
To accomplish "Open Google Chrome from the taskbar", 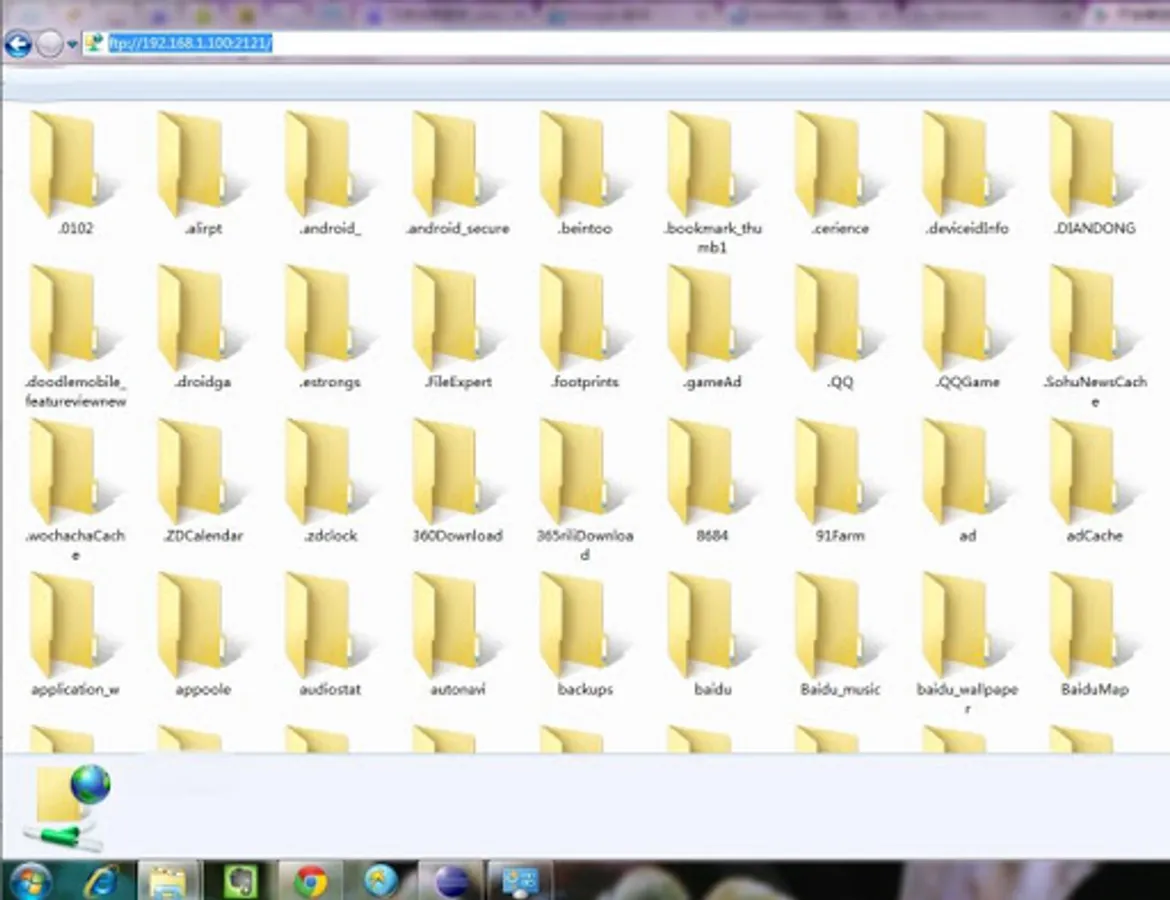I will tap(310, 881).
